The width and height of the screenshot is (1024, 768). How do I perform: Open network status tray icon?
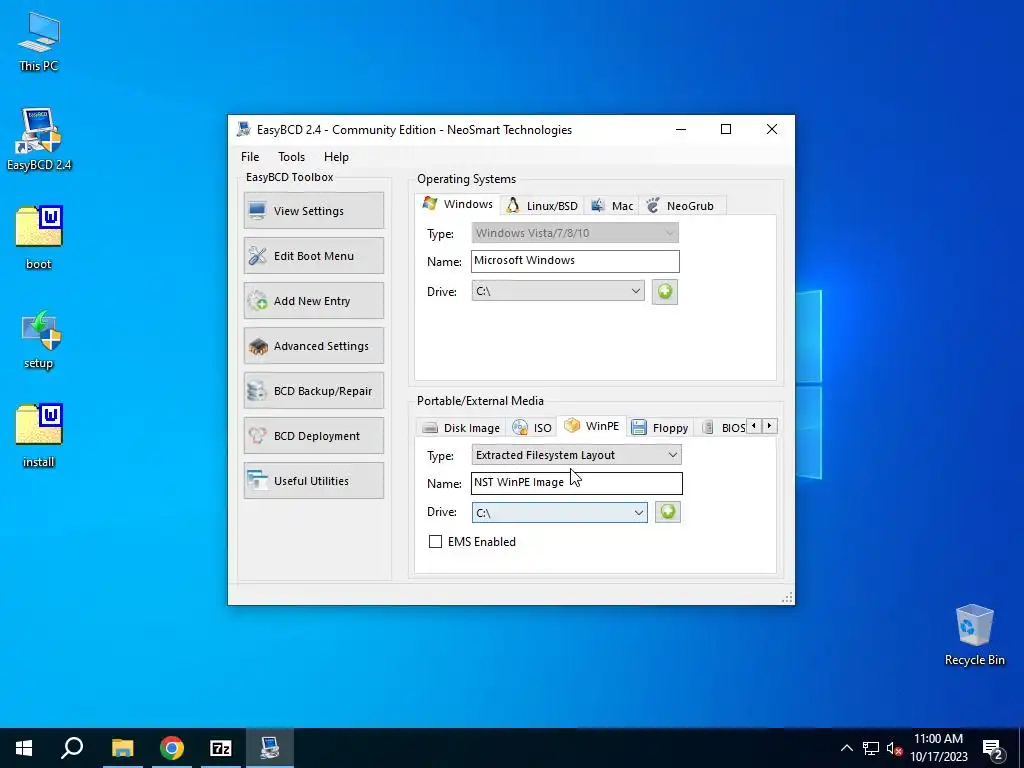click(871, 748)
